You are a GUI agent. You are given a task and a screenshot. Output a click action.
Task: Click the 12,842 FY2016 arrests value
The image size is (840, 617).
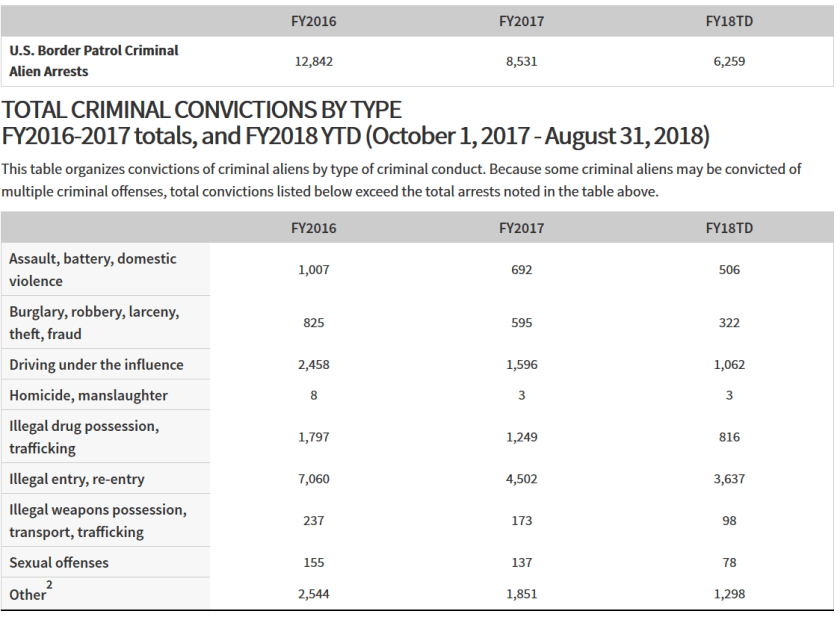(313, 61)
